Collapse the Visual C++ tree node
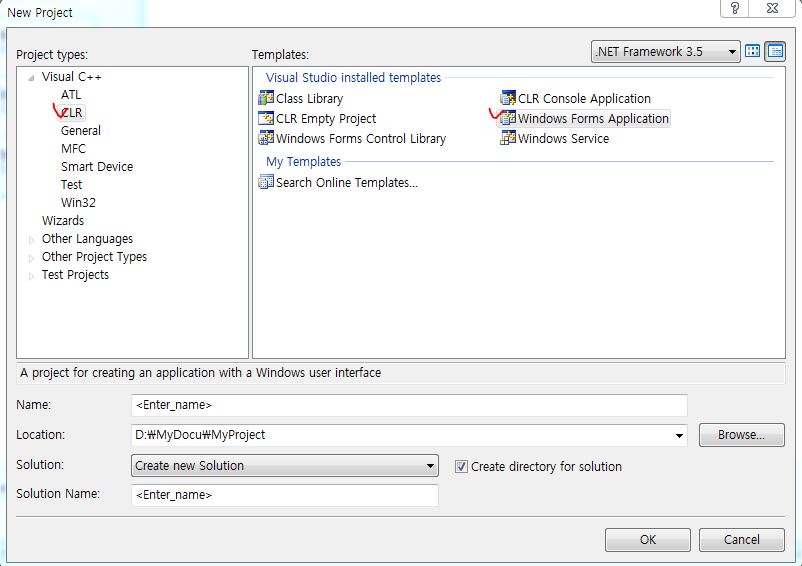The height and width of the screenshot is (566, 802). pos(31,78)
